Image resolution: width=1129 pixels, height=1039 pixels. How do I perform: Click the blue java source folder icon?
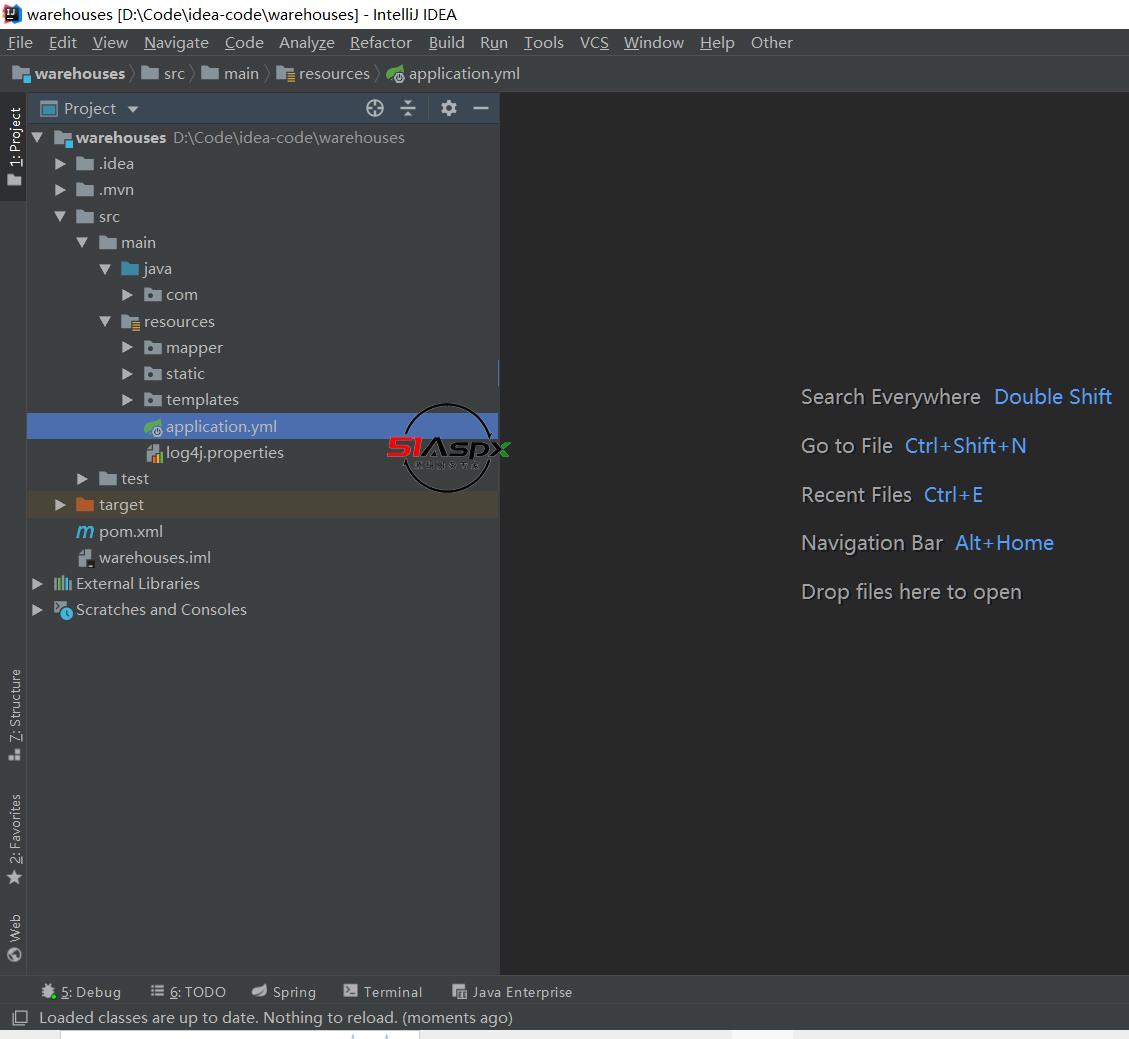pos(130,269)
